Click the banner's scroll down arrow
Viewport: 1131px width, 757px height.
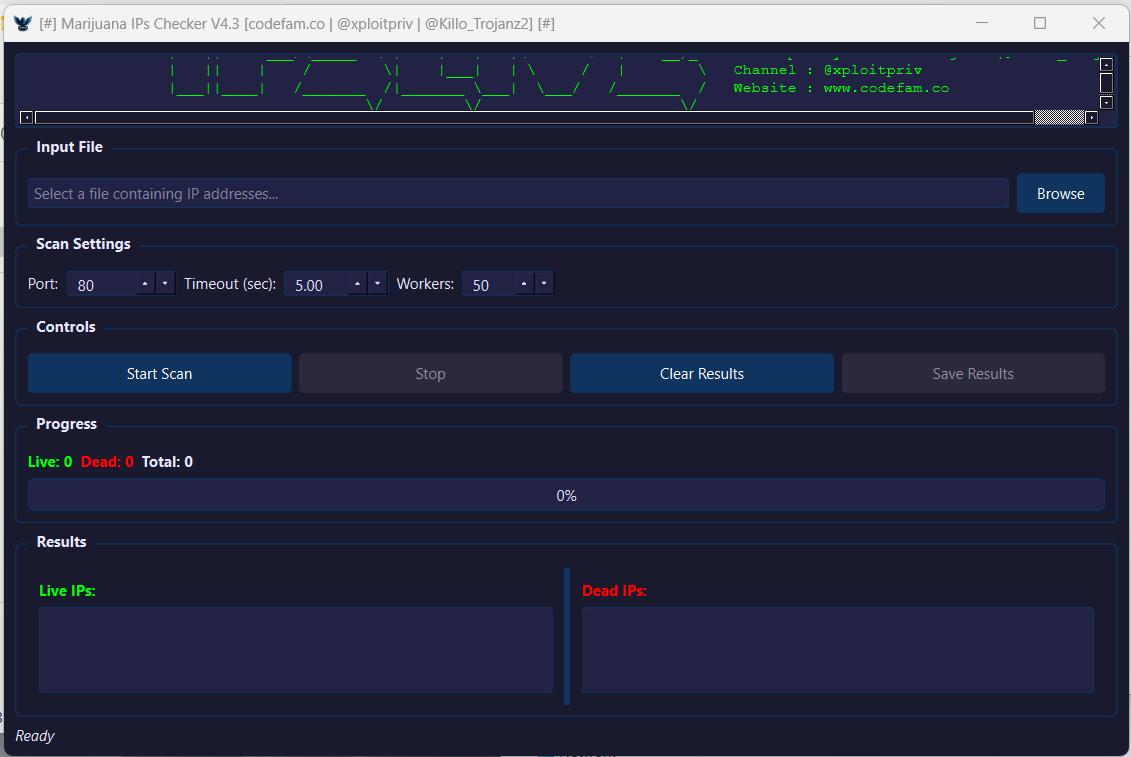[x=1106, y=102]
